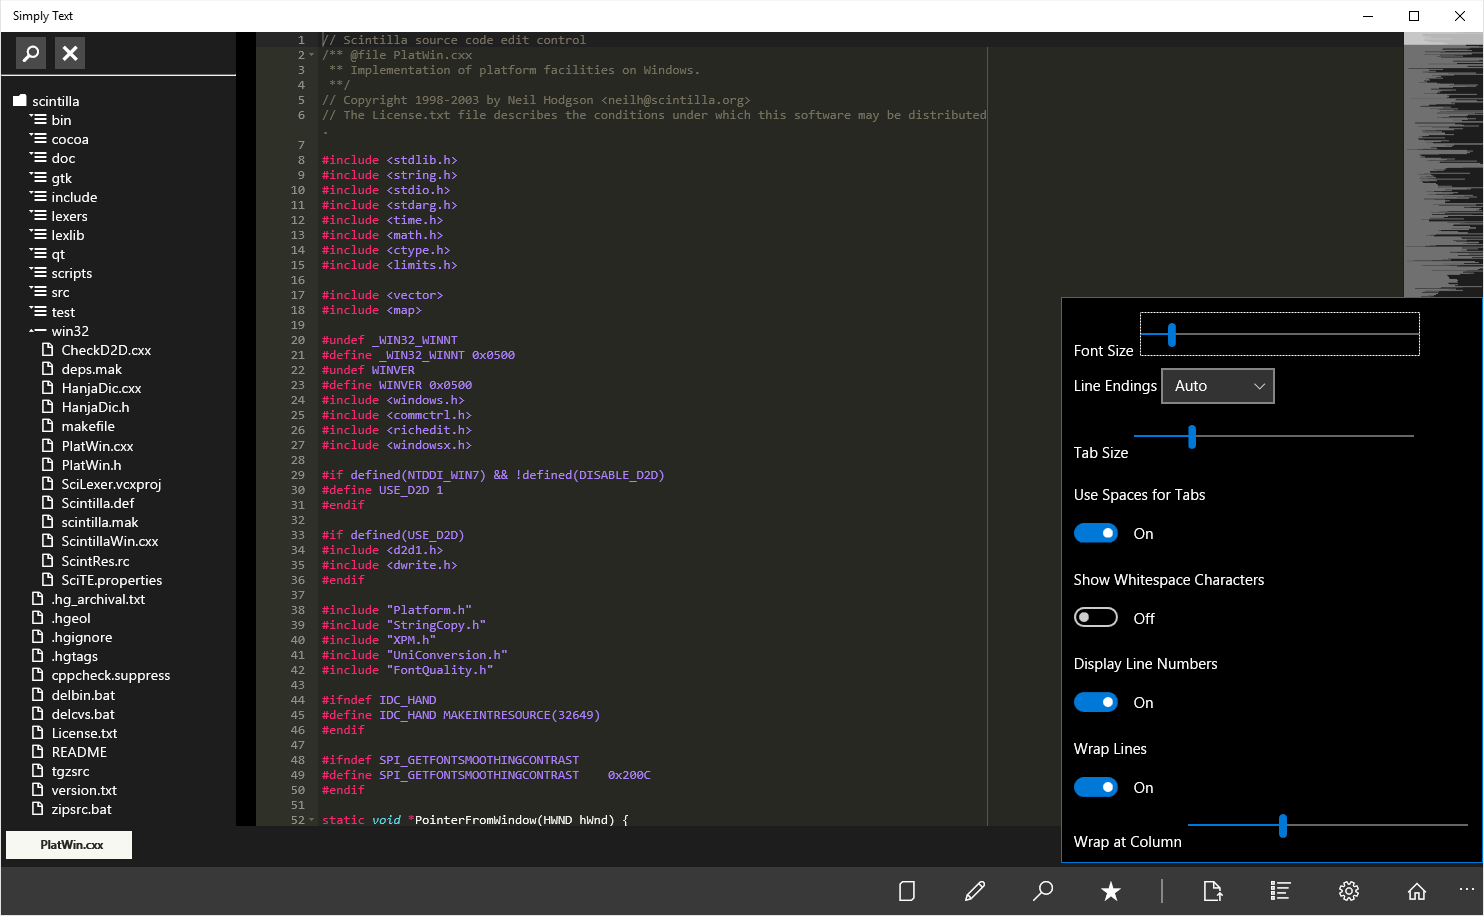Open ScintillaWin.cxx file in tree
The height and width of the screenshot is (916, 1484).
pos(109,541)
